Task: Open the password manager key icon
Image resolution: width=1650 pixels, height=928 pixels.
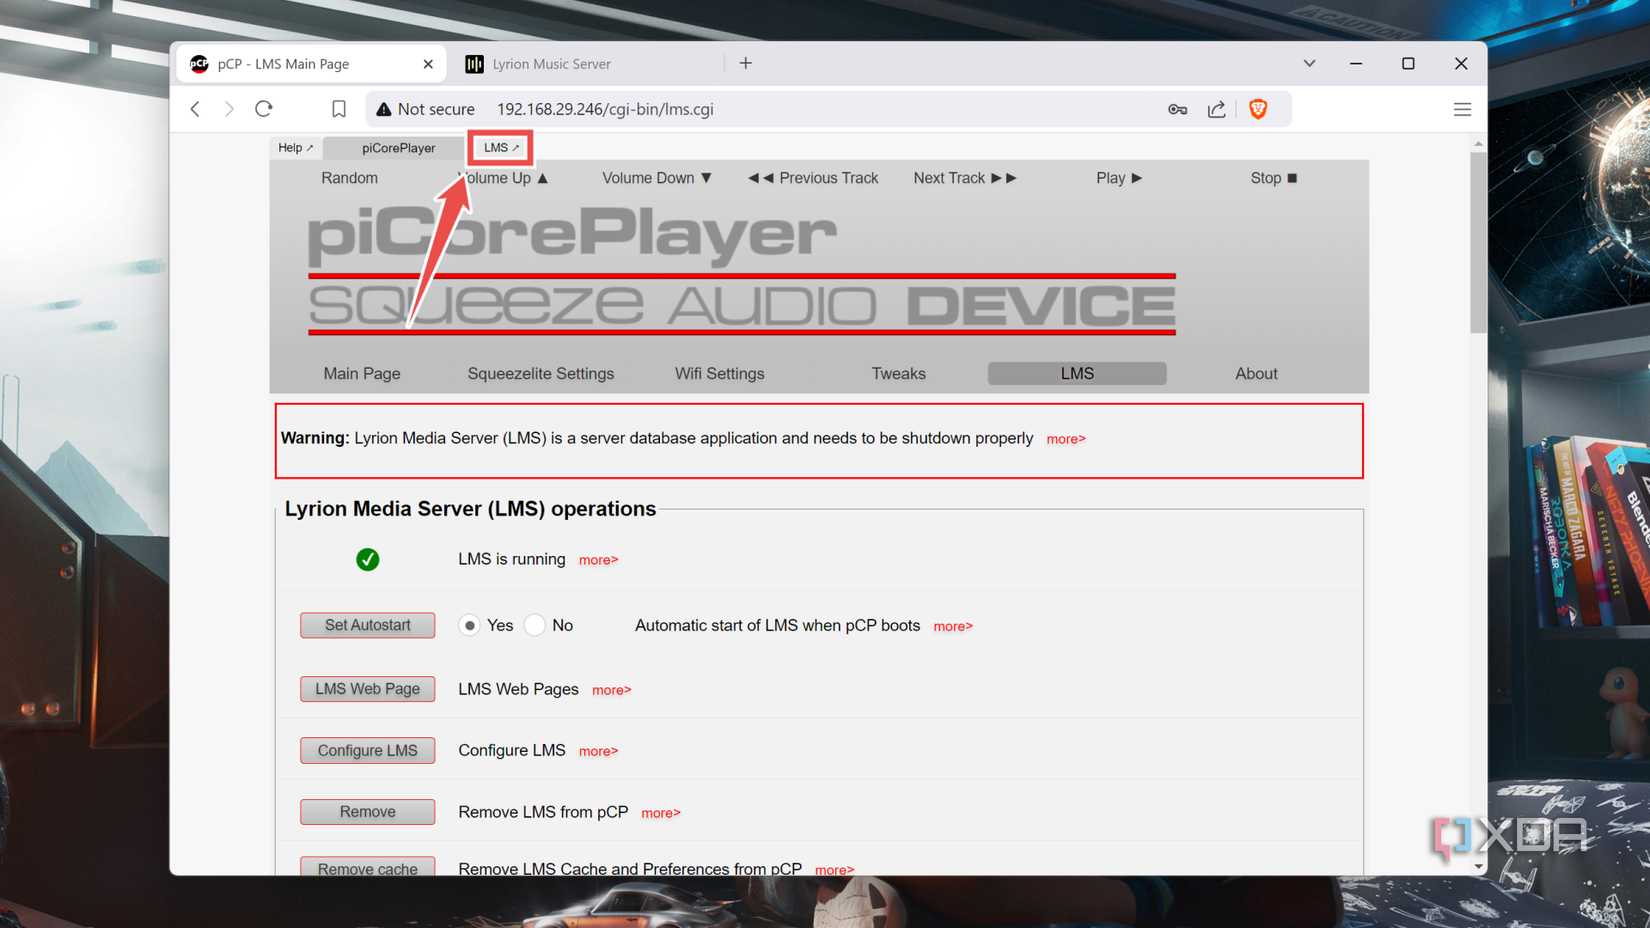Action: click(x=1177, y=108)
